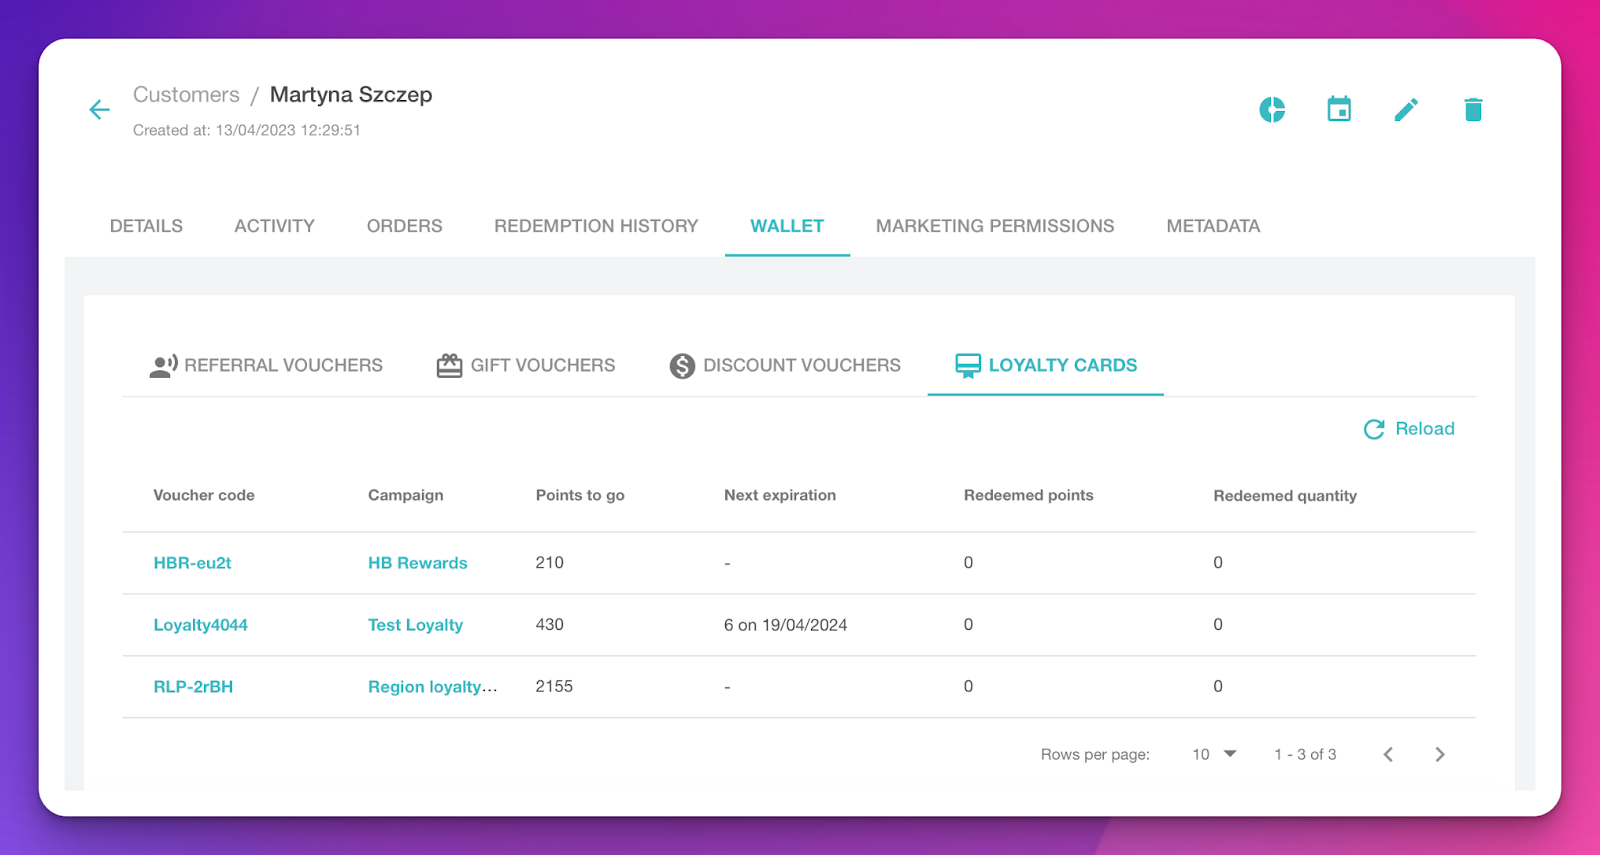Image resolution: width=1600 pixels, height=855 pixels.
Task: Switch to the Details tab
Action: pyautogui.click(x=146, y=226)
